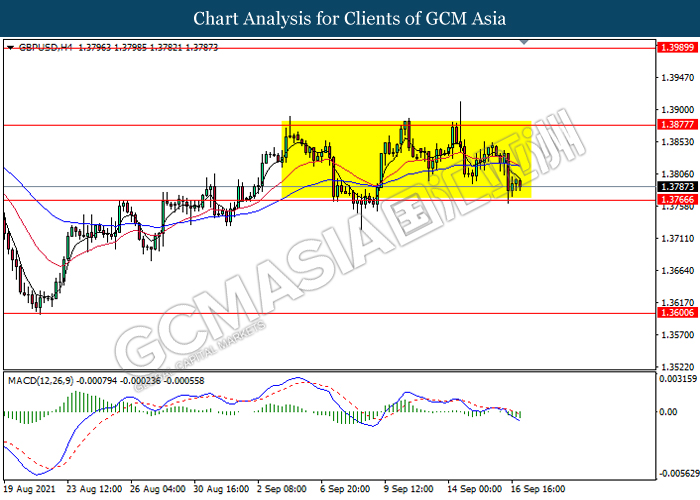Click the 1.36640 price axis value
The height and width of the screenshot is (500, 700).
tap(678, 271)
